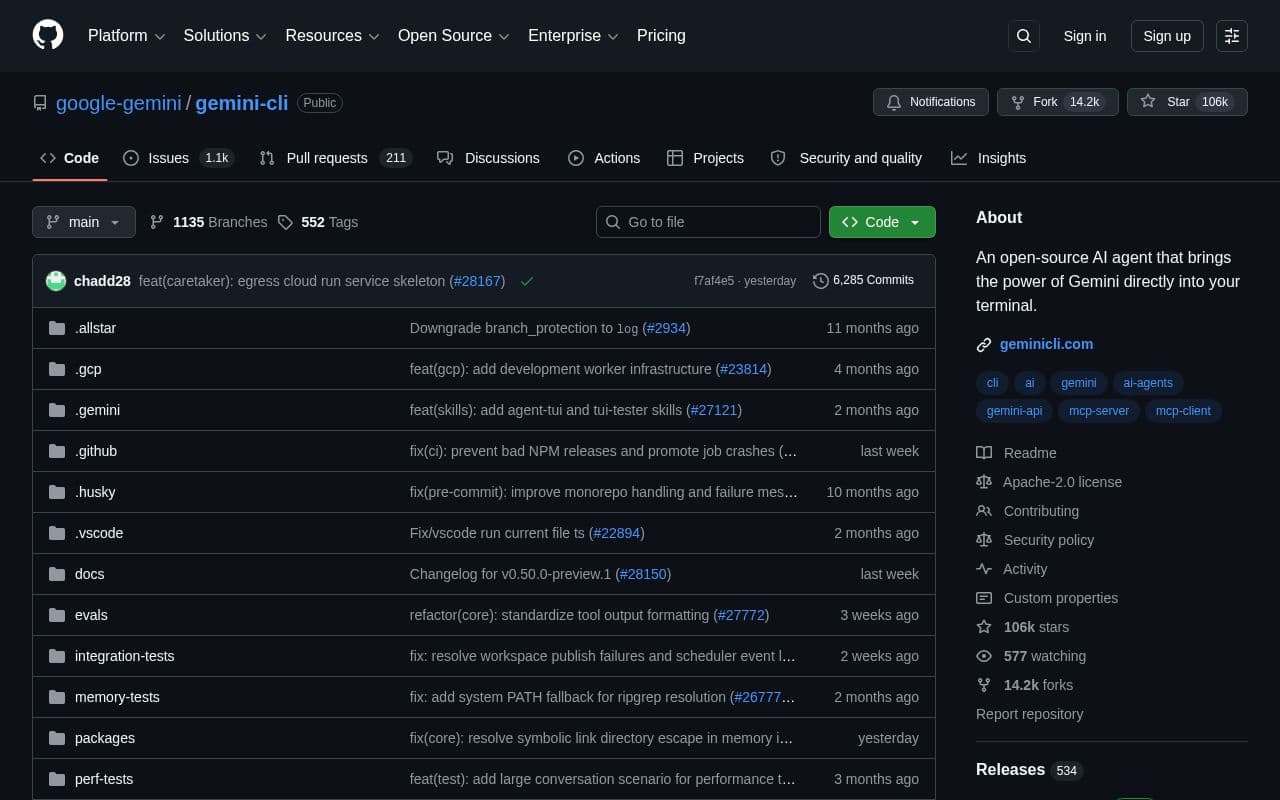The width and height of the screenshot is (1280, 800).
Task: Switch to the Pull requests tab
Action: click(x=335, y=158)
